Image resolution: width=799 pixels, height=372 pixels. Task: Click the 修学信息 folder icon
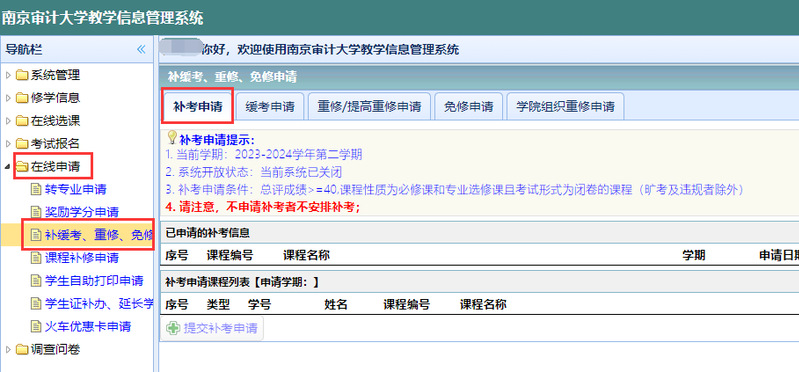coord(22,98)
